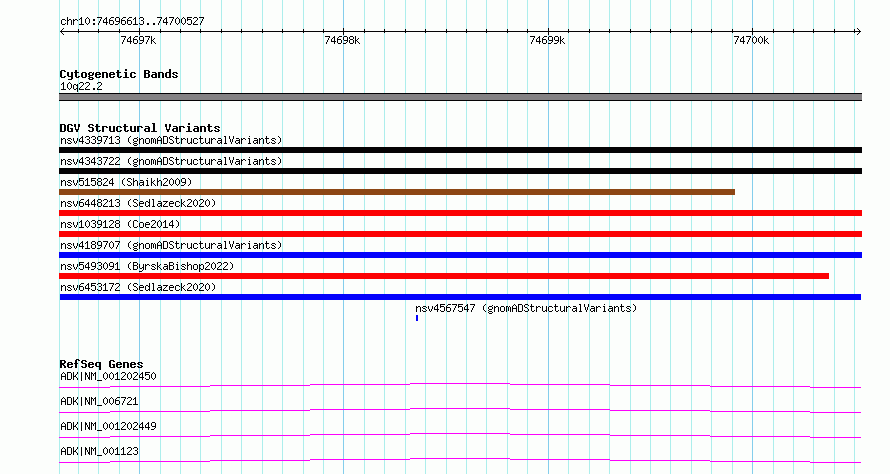Screen dimensions: 890x474
Task: Select the gray 10q22.2 cytogenetic band bar
Action: pos(460,97)
